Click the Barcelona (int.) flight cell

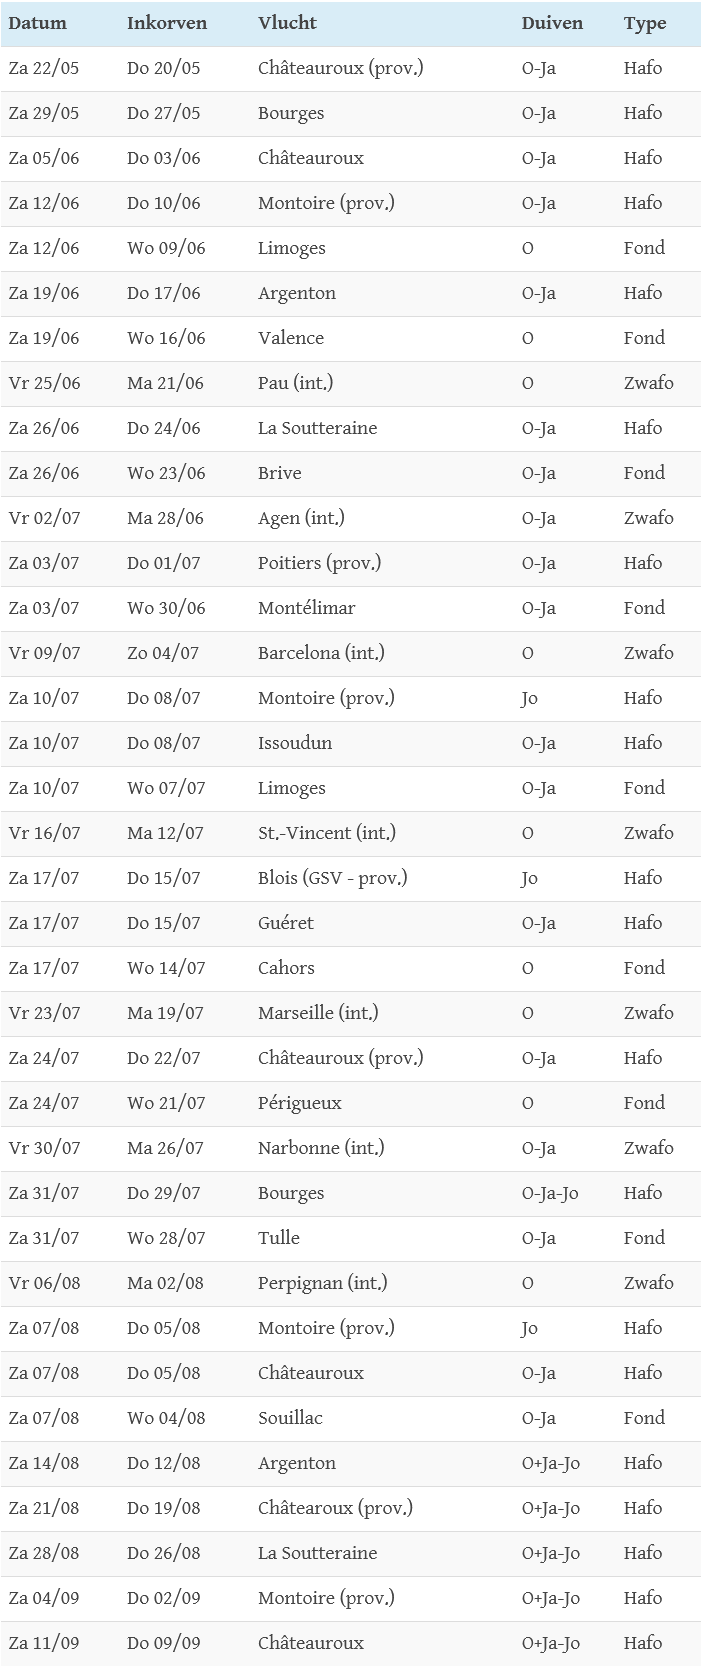point(321,653)
